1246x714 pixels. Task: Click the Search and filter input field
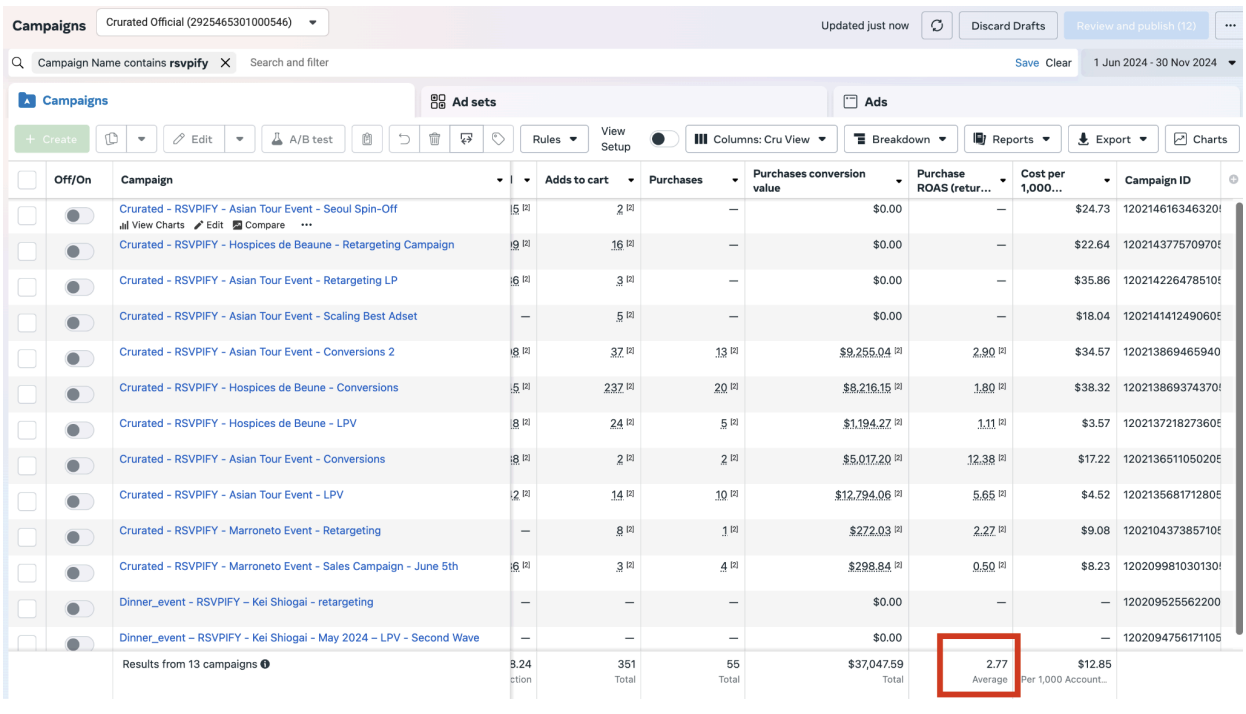tap(620, 62)
